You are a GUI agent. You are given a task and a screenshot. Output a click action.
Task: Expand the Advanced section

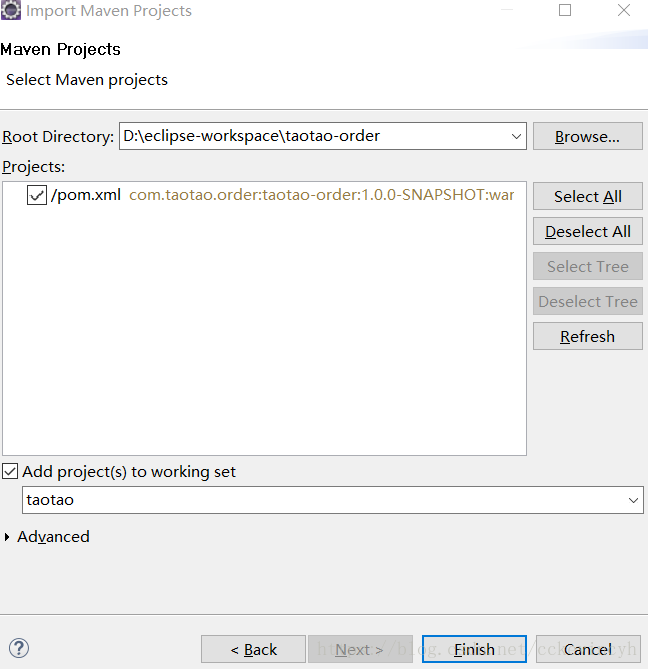tap(7, 537)
